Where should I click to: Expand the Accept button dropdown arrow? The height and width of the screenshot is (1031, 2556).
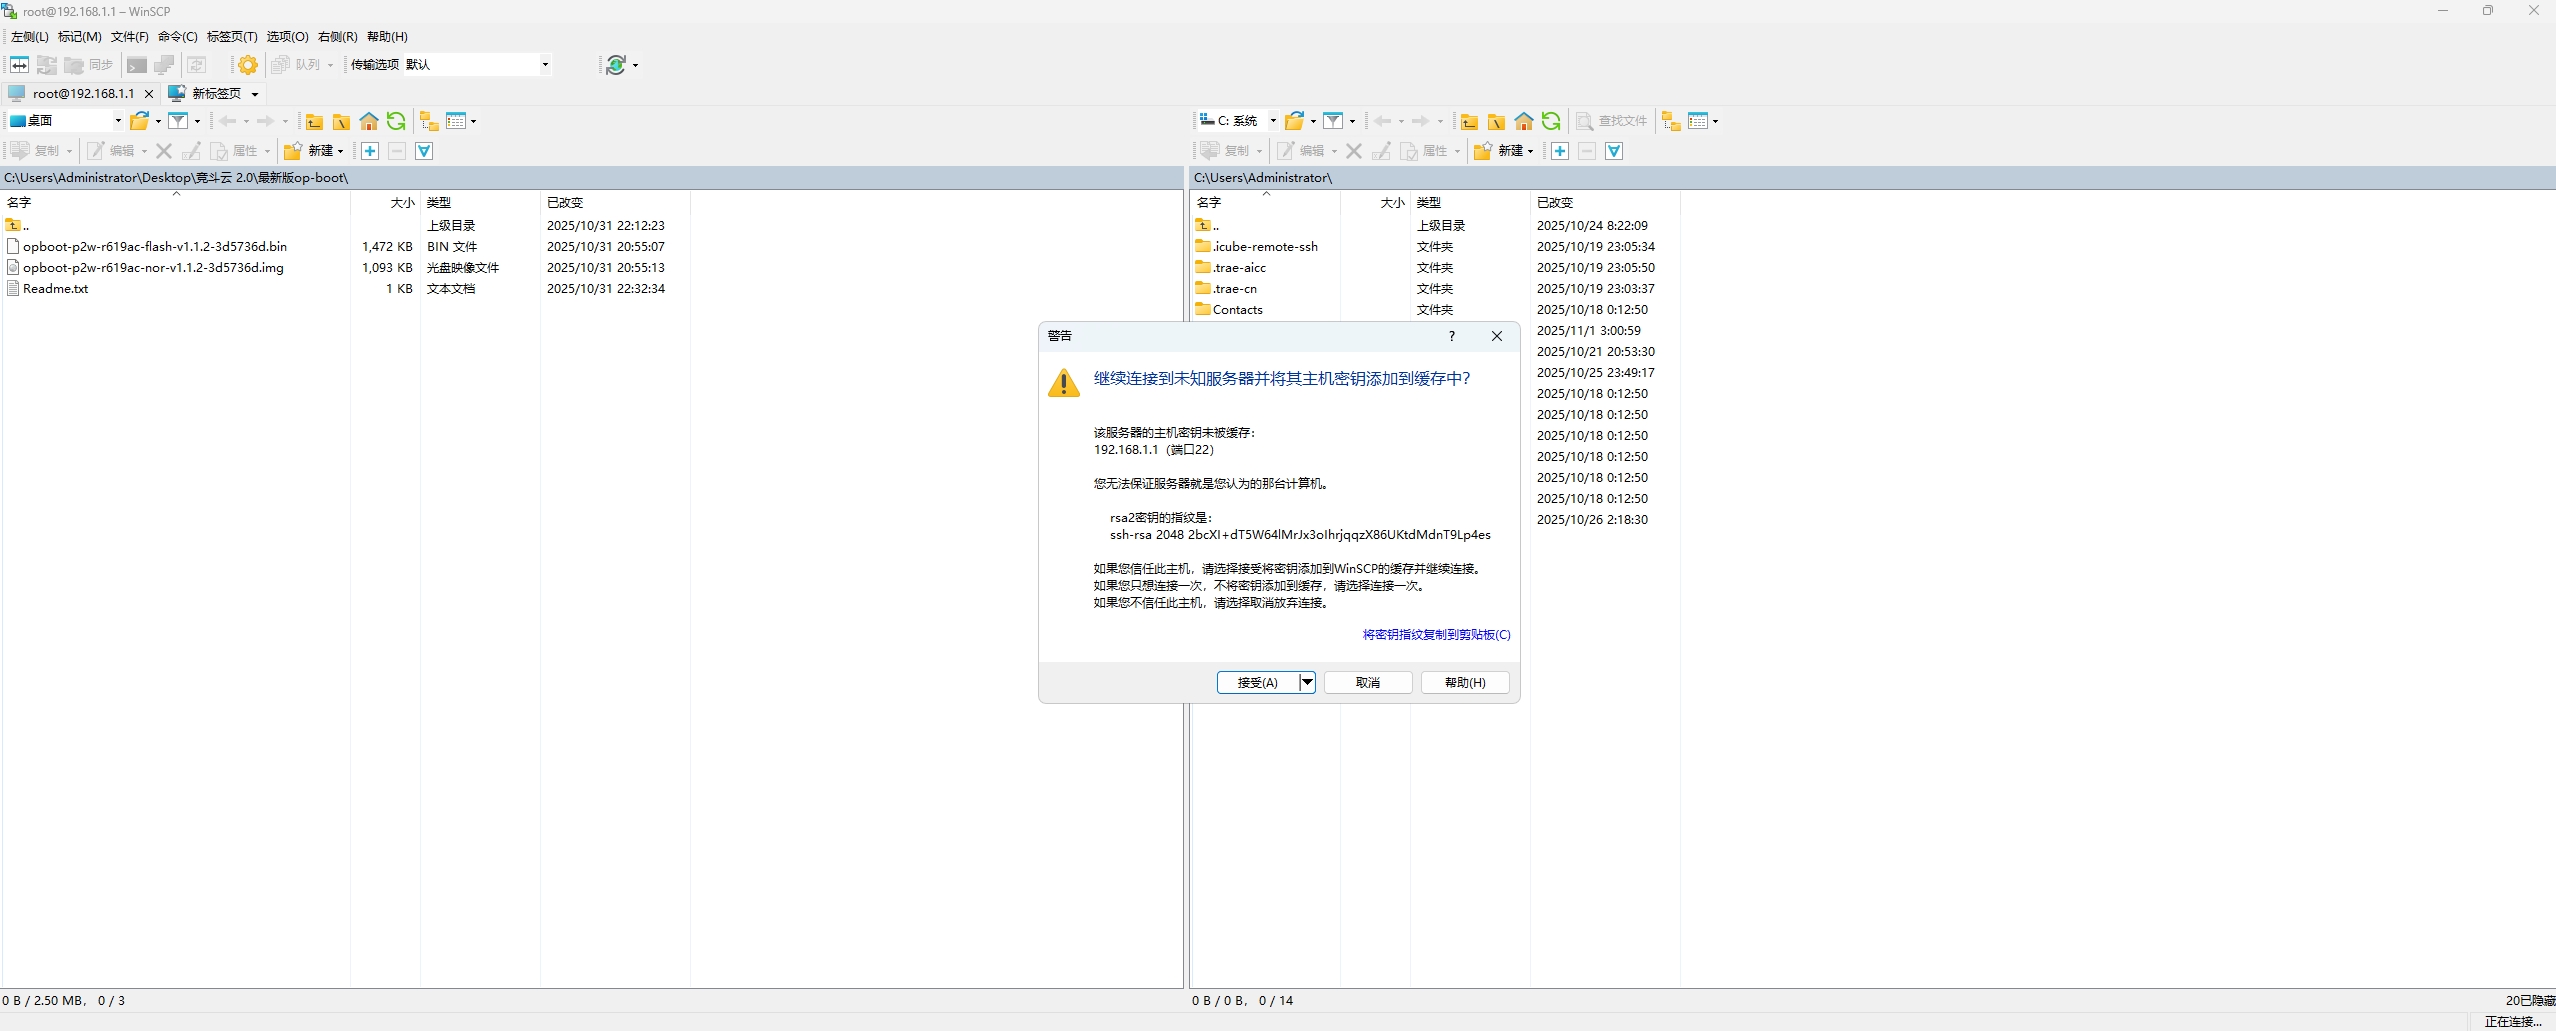coord(1306,682)
